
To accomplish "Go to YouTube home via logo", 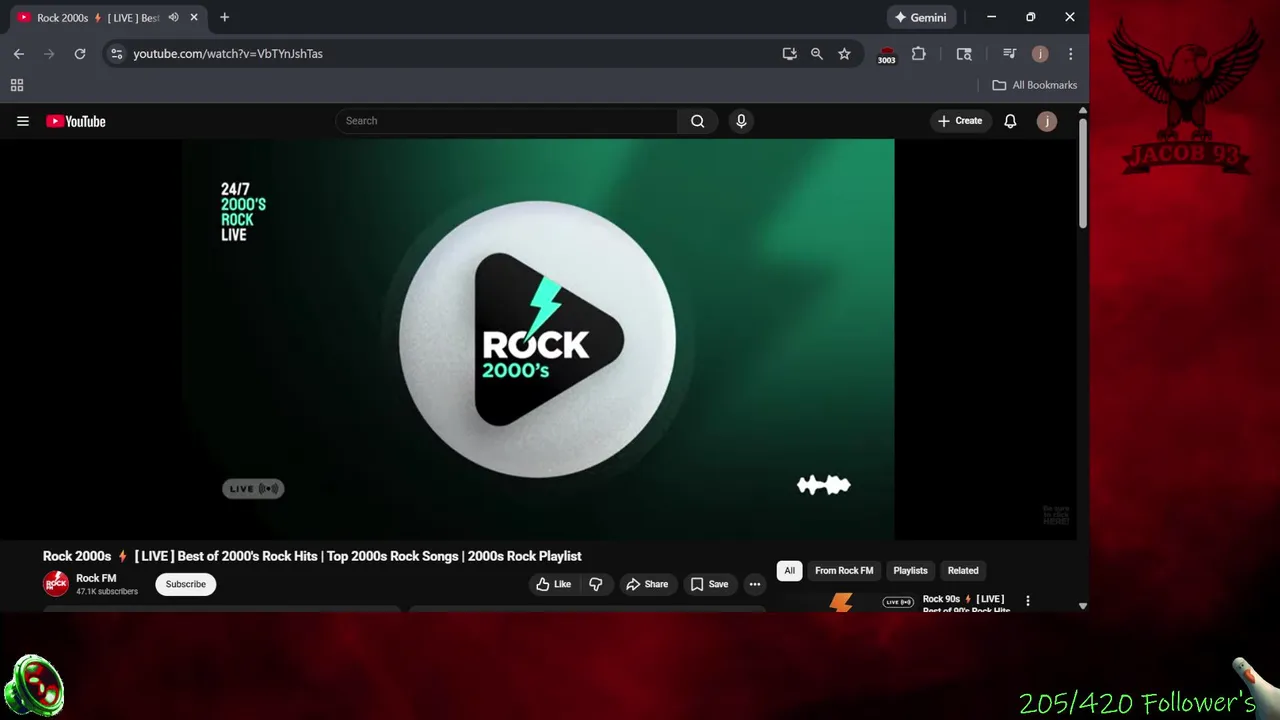I will pyautogui.click(x=76, y=121).
